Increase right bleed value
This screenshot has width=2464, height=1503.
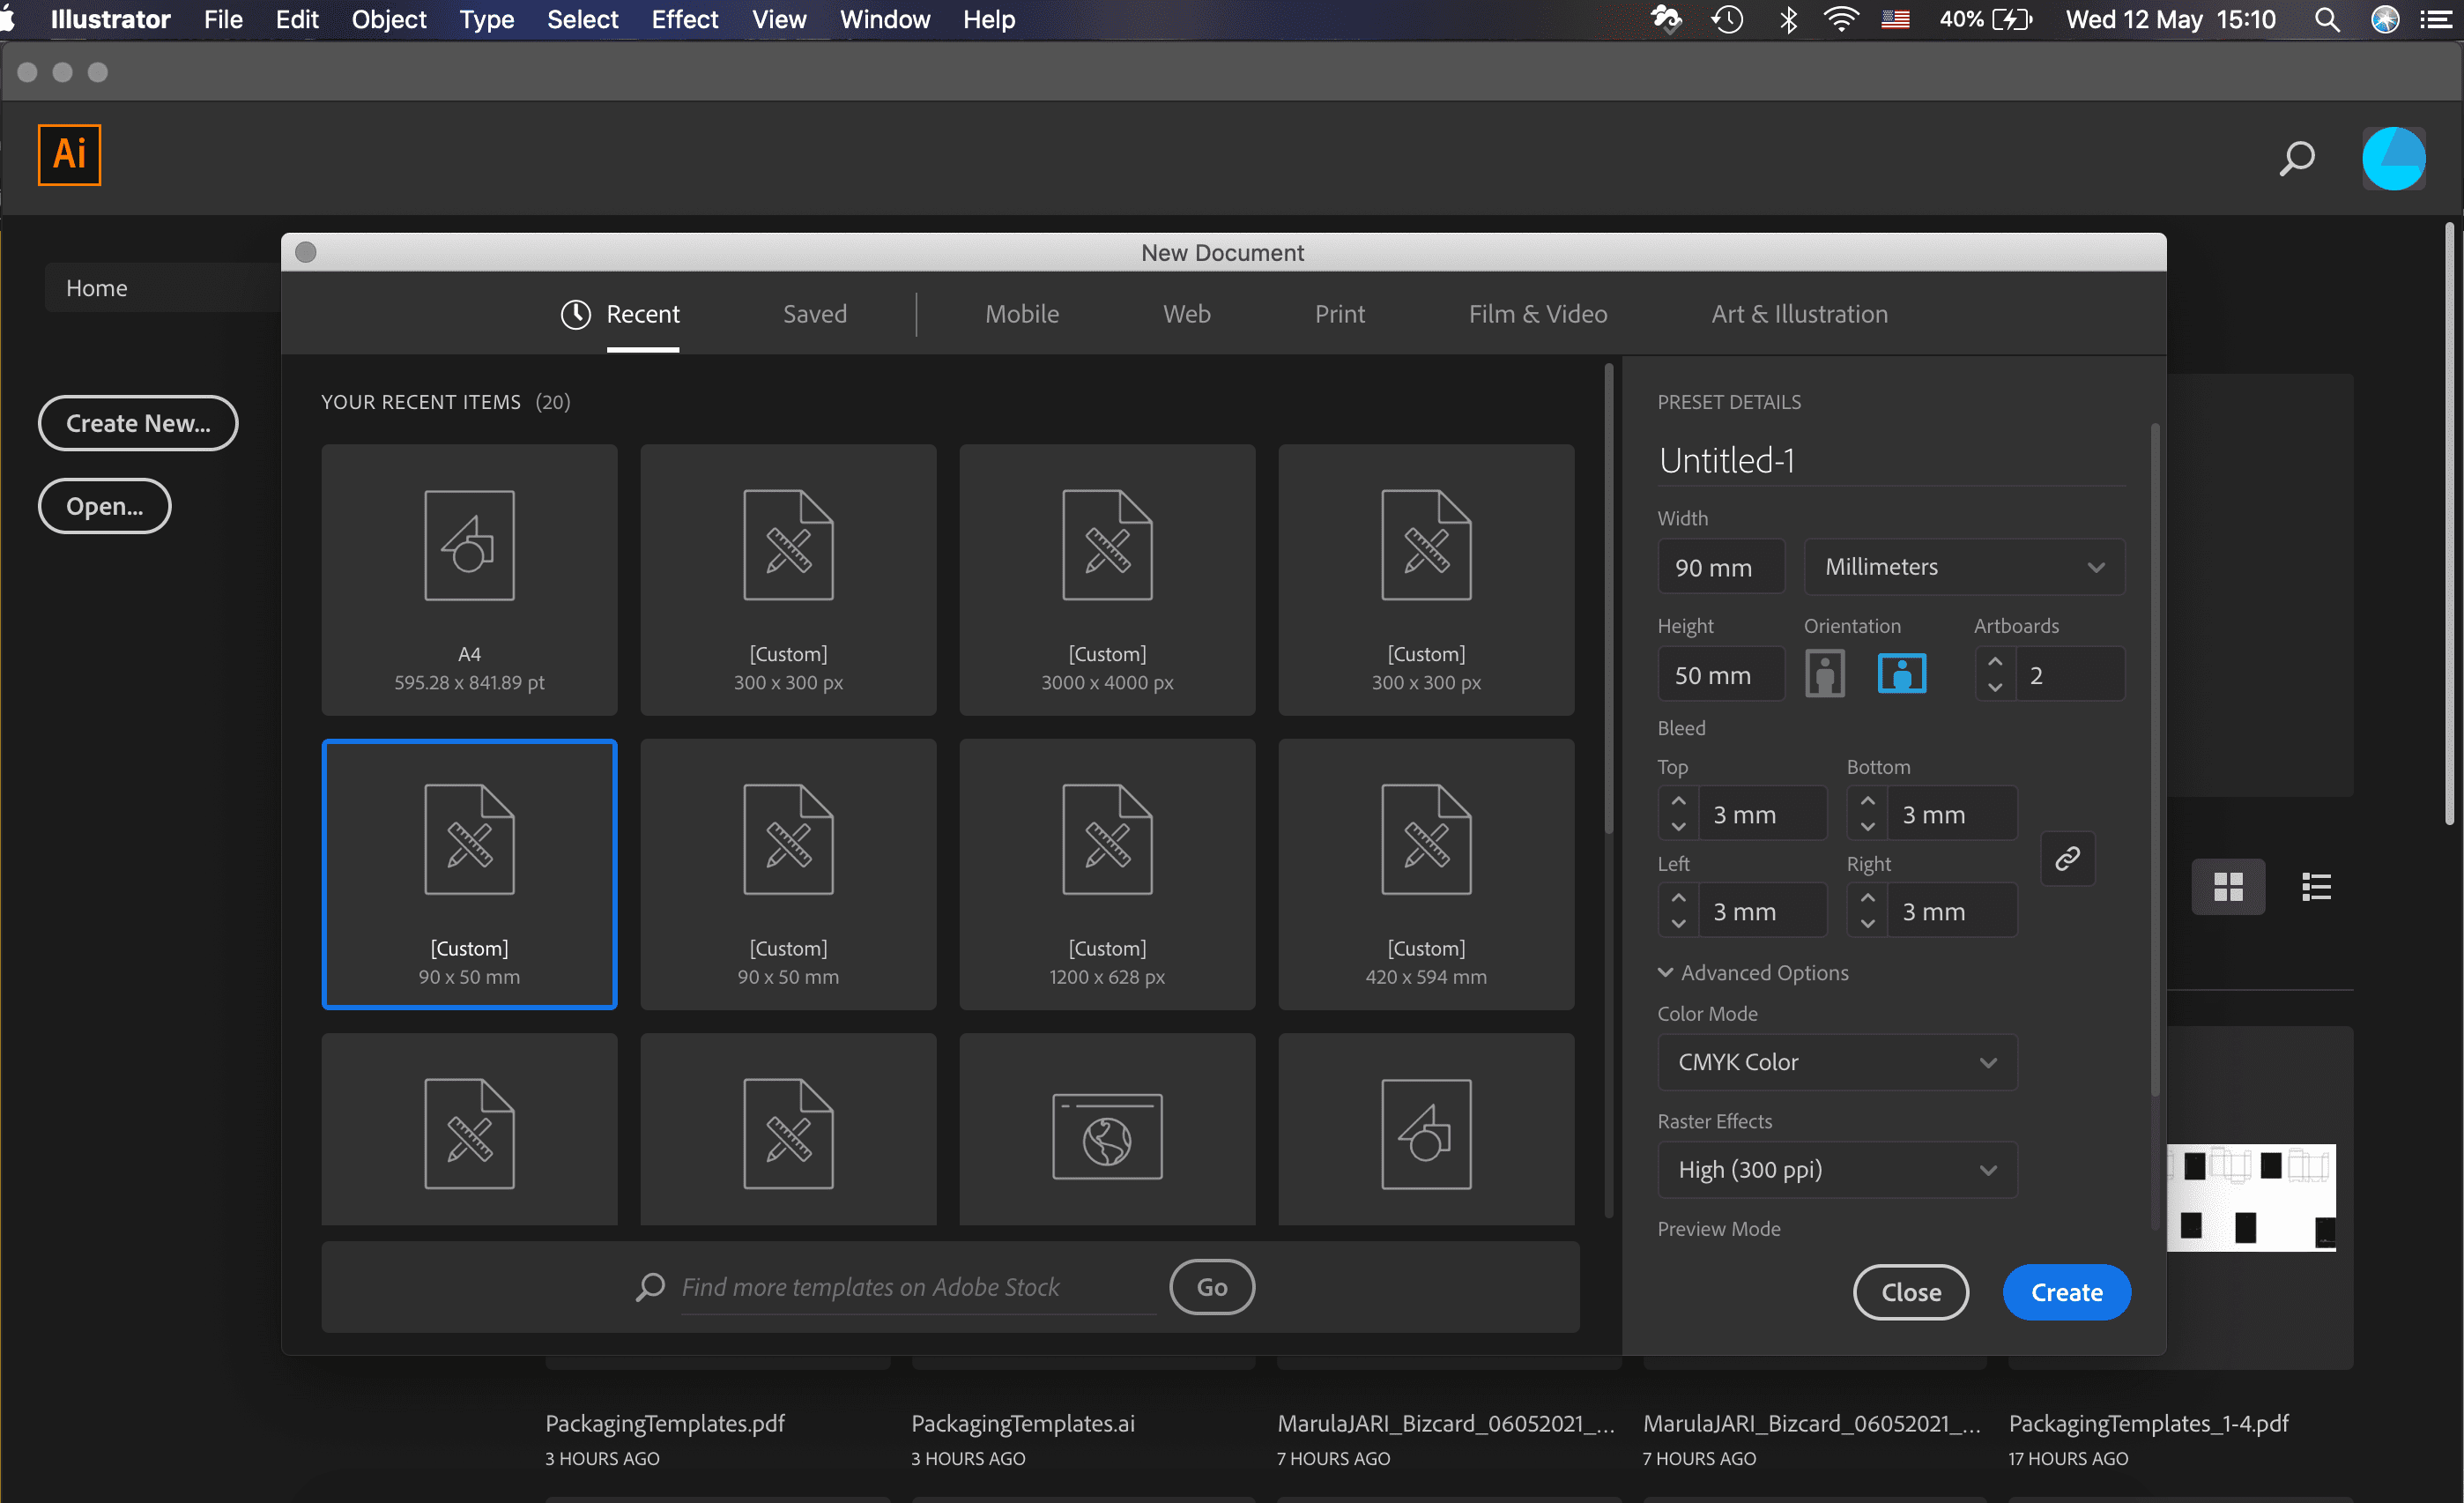point(1867,898)
